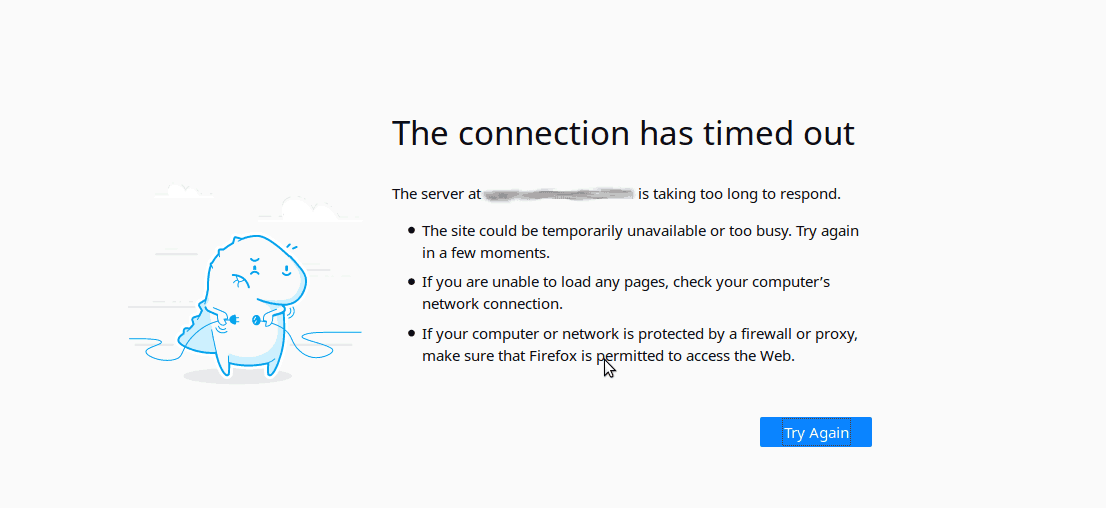Click the Try Again button
Viewport: 1106px width, 508px height.
[x=815, y=432]
